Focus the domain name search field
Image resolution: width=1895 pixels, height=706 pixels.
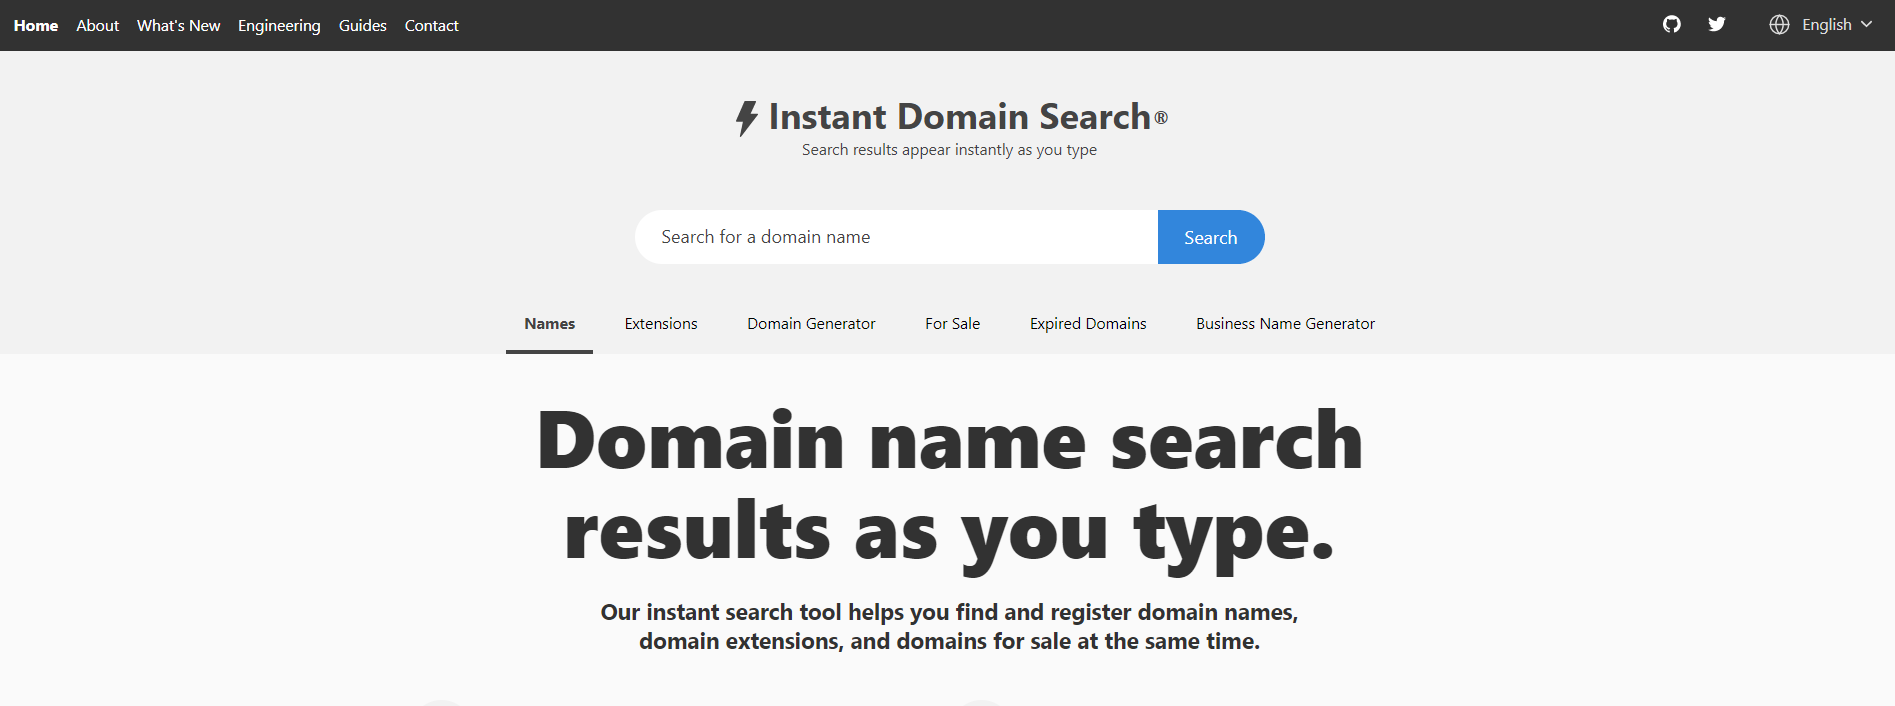(896, 237)
